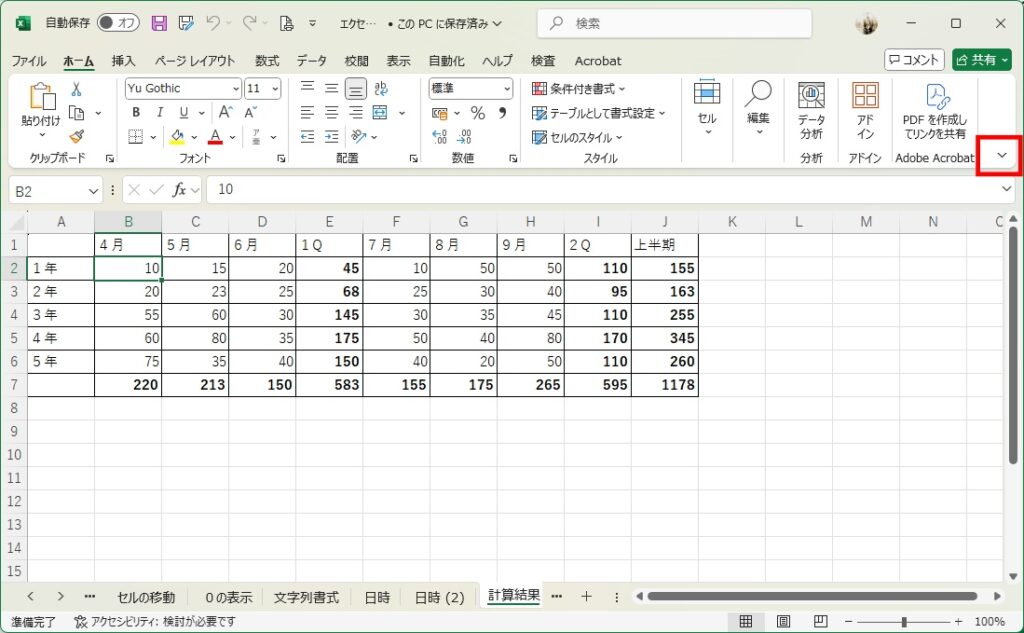Toggle italic formatting

157,113
